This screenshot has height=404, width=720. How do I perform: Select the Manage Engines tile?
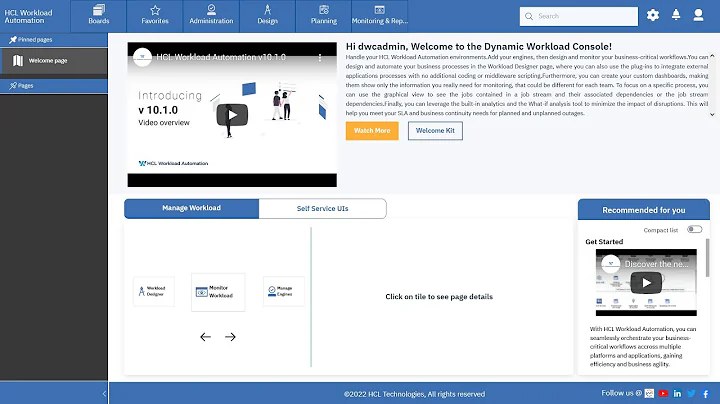click(284, 291)
